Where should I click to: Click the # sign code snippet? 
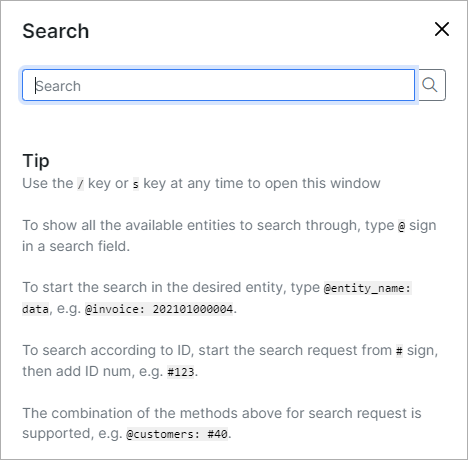pos(399,351)
